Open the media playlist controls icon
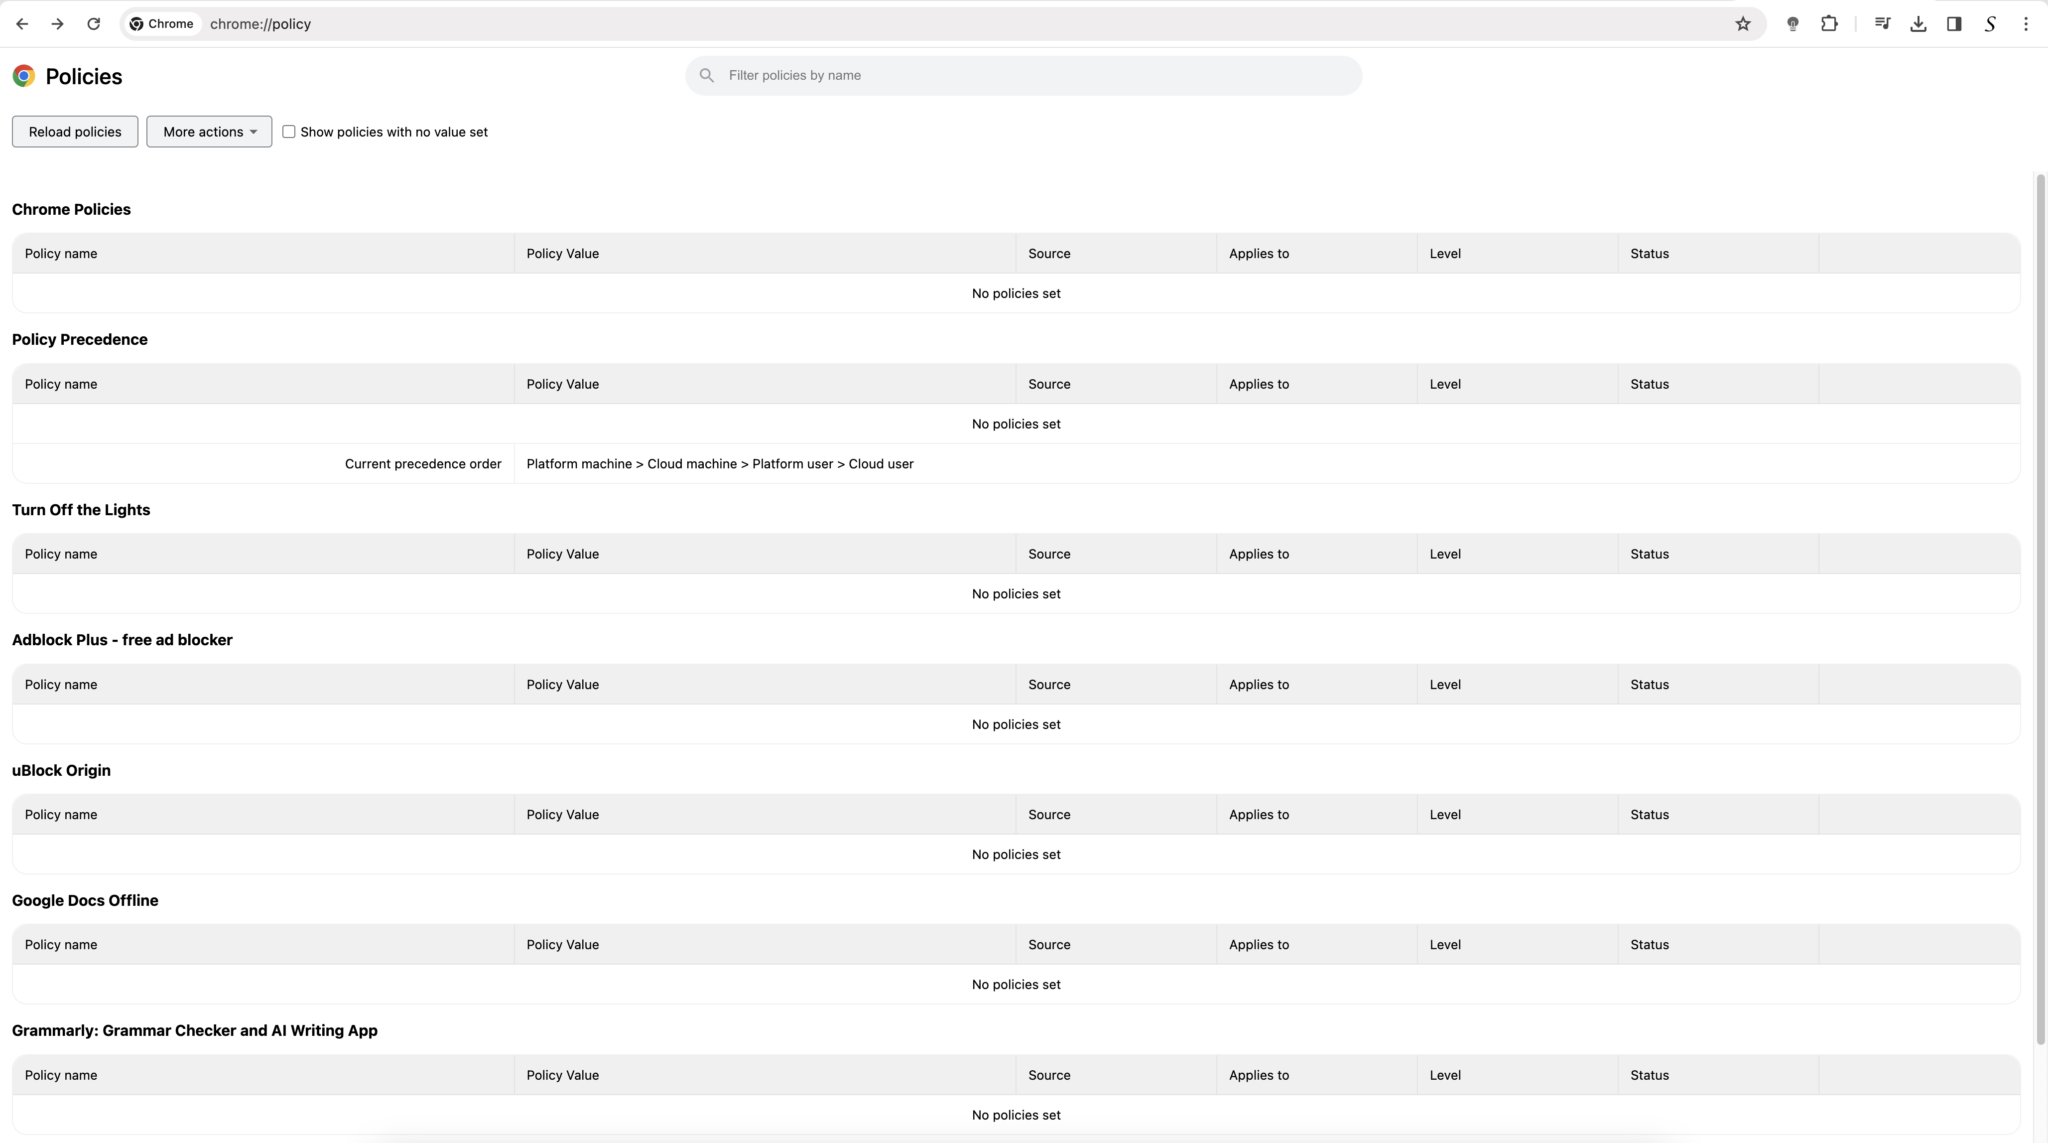The image size is (2048, 1143). (1881, 23)
